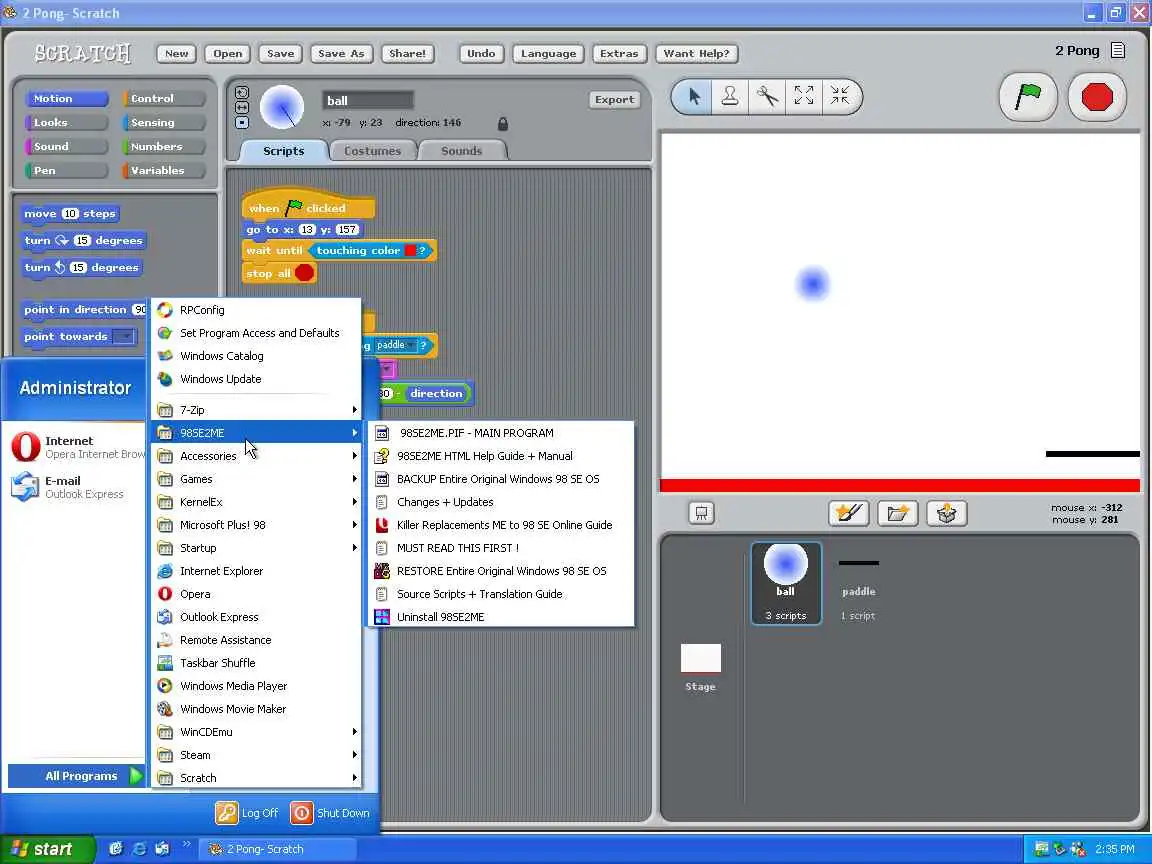Expand the Games submenu
The image size is (1152, 864).
pos(256,479)
